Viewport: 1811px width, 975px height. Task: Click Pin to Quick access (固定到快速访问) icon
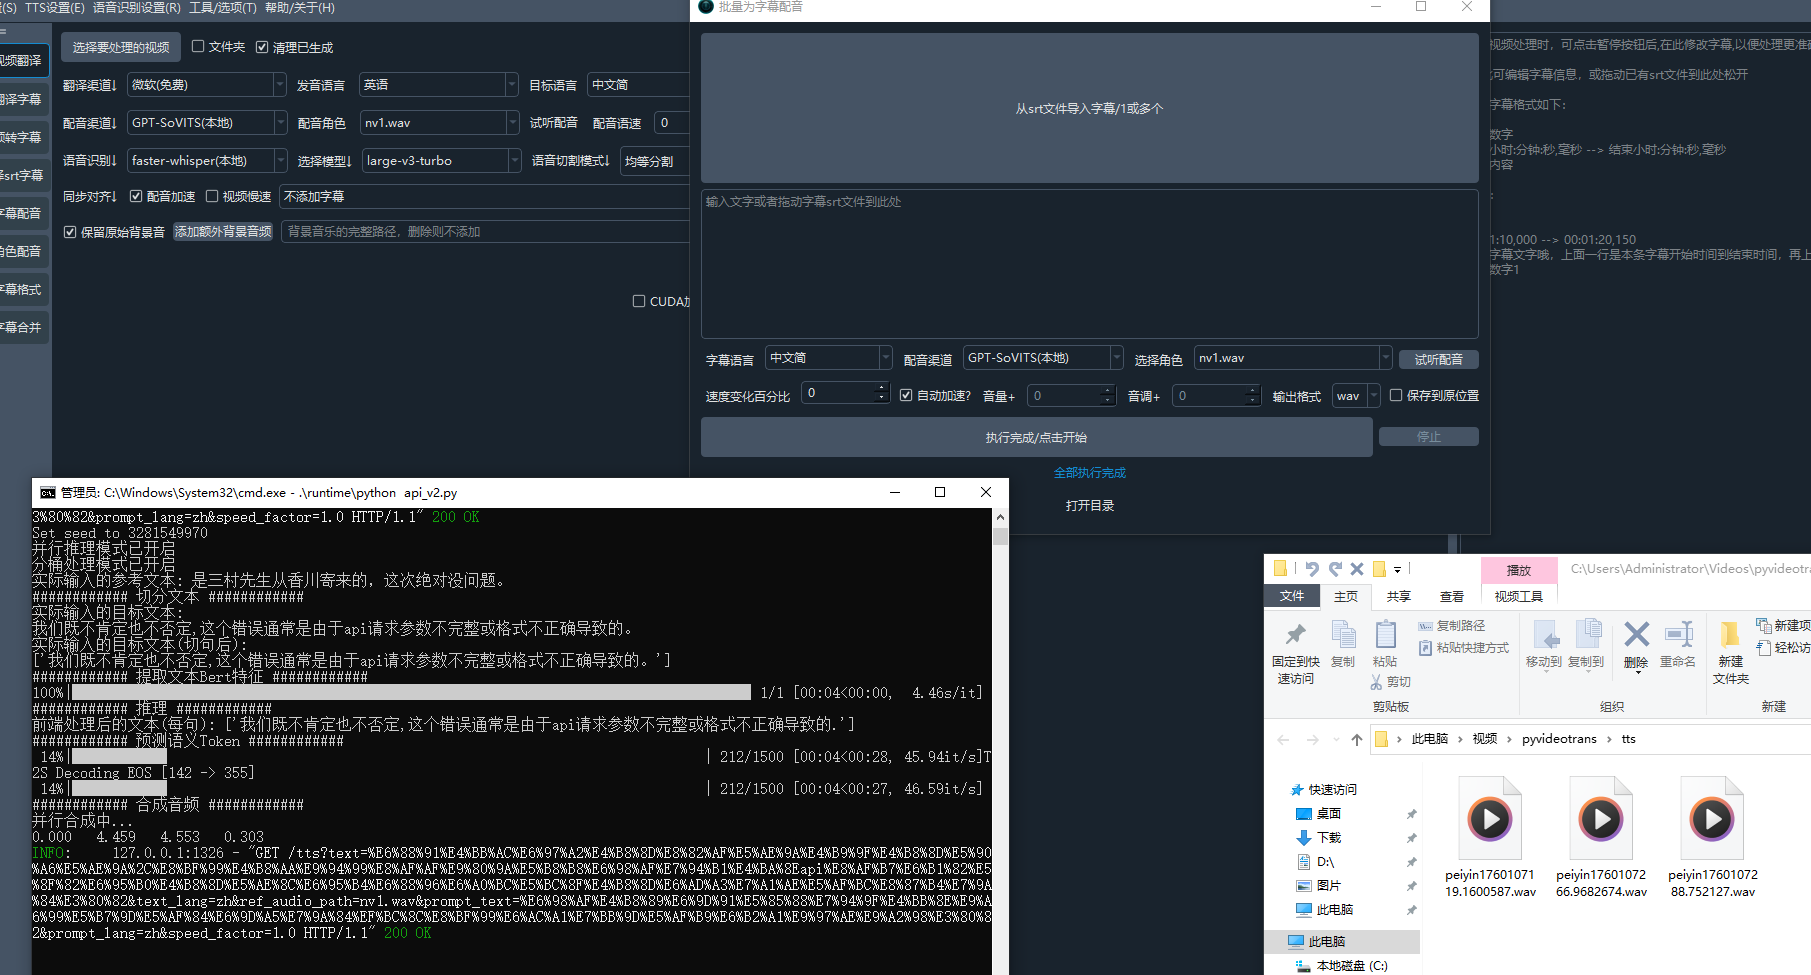pos(1295,636)
